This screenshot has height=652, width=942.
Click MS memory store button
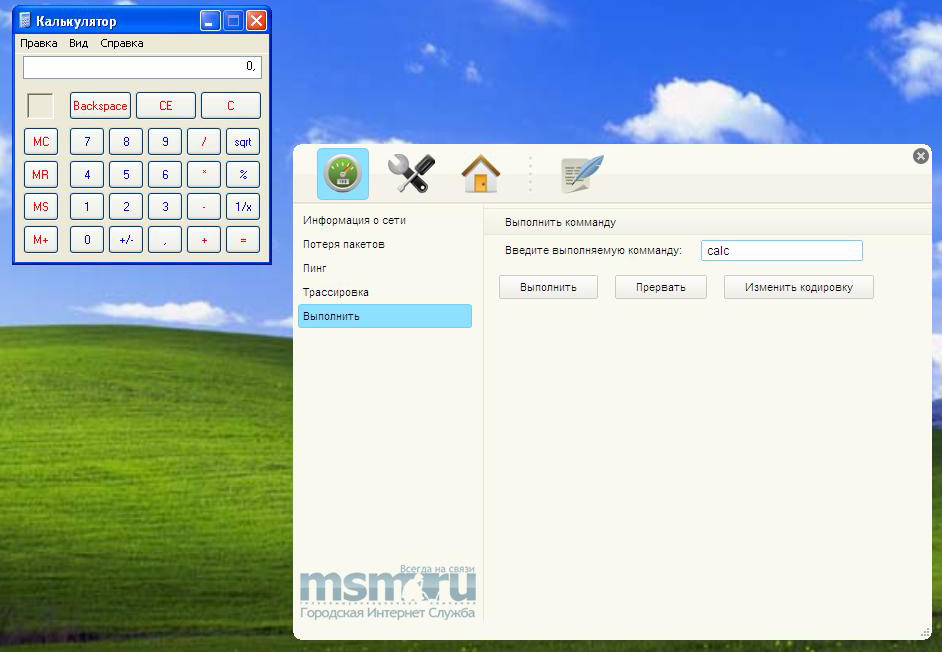point(41,207)
